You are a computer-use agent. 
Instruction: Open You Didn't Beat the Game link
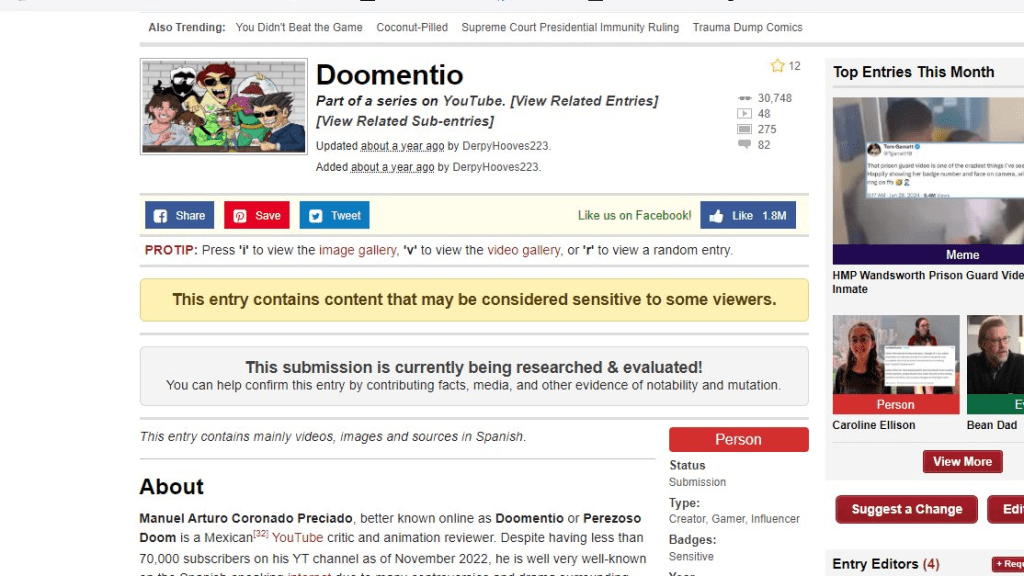tap(299, 27)
